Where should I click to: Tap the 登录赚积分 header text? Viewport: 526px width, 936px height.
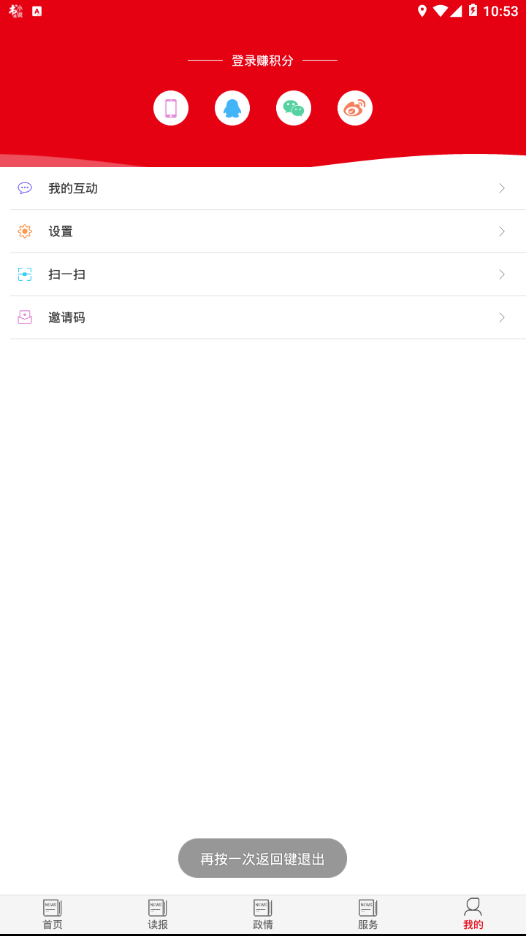pyautogui.click(x=263, y=60)
